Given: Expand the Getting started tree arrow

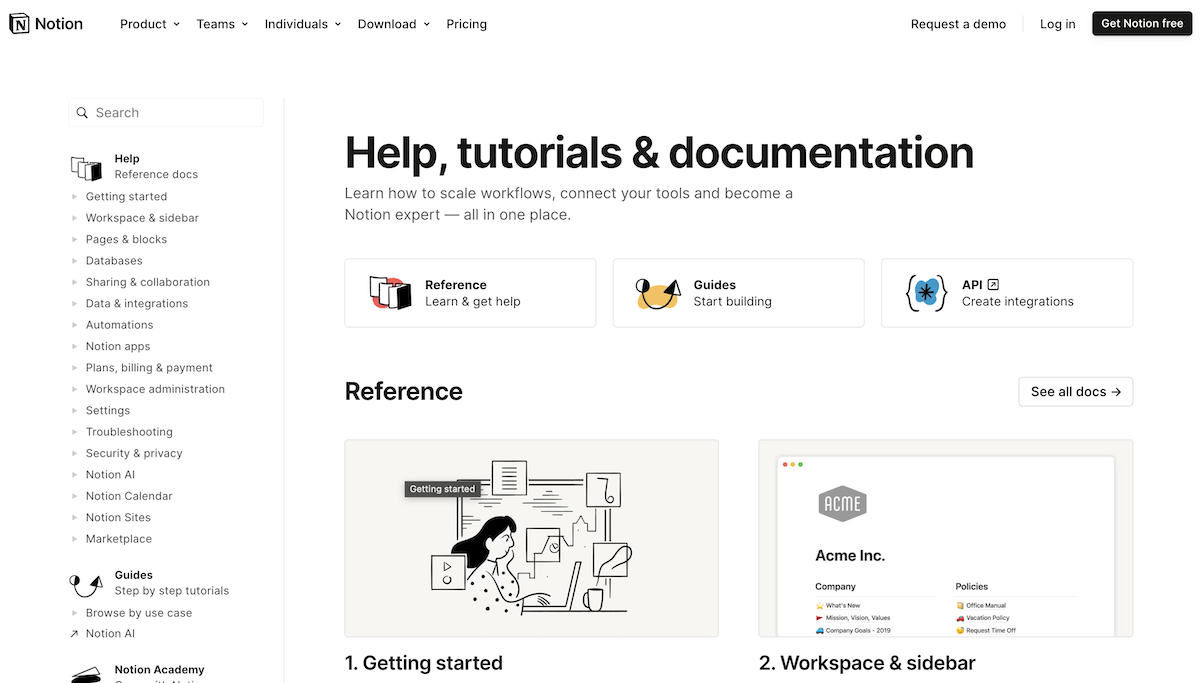Looking at the screenshot, I should [x=75, y=197].
